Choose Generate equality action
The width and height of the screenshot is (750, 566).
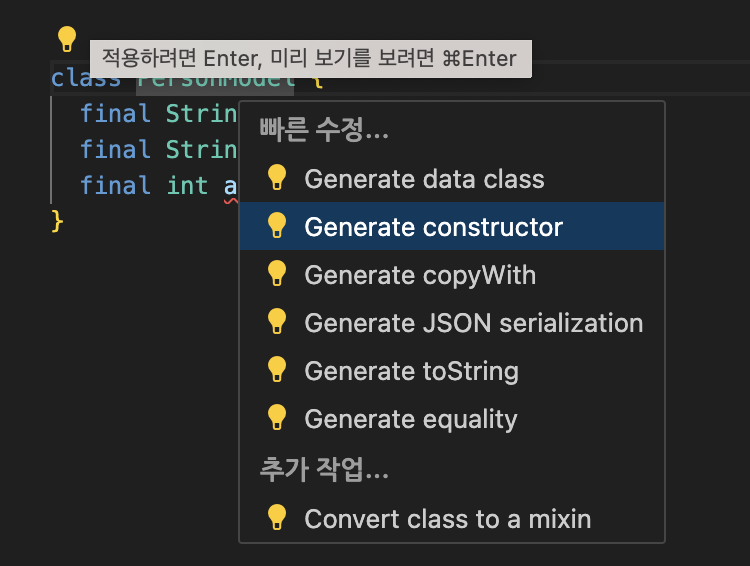452,419
